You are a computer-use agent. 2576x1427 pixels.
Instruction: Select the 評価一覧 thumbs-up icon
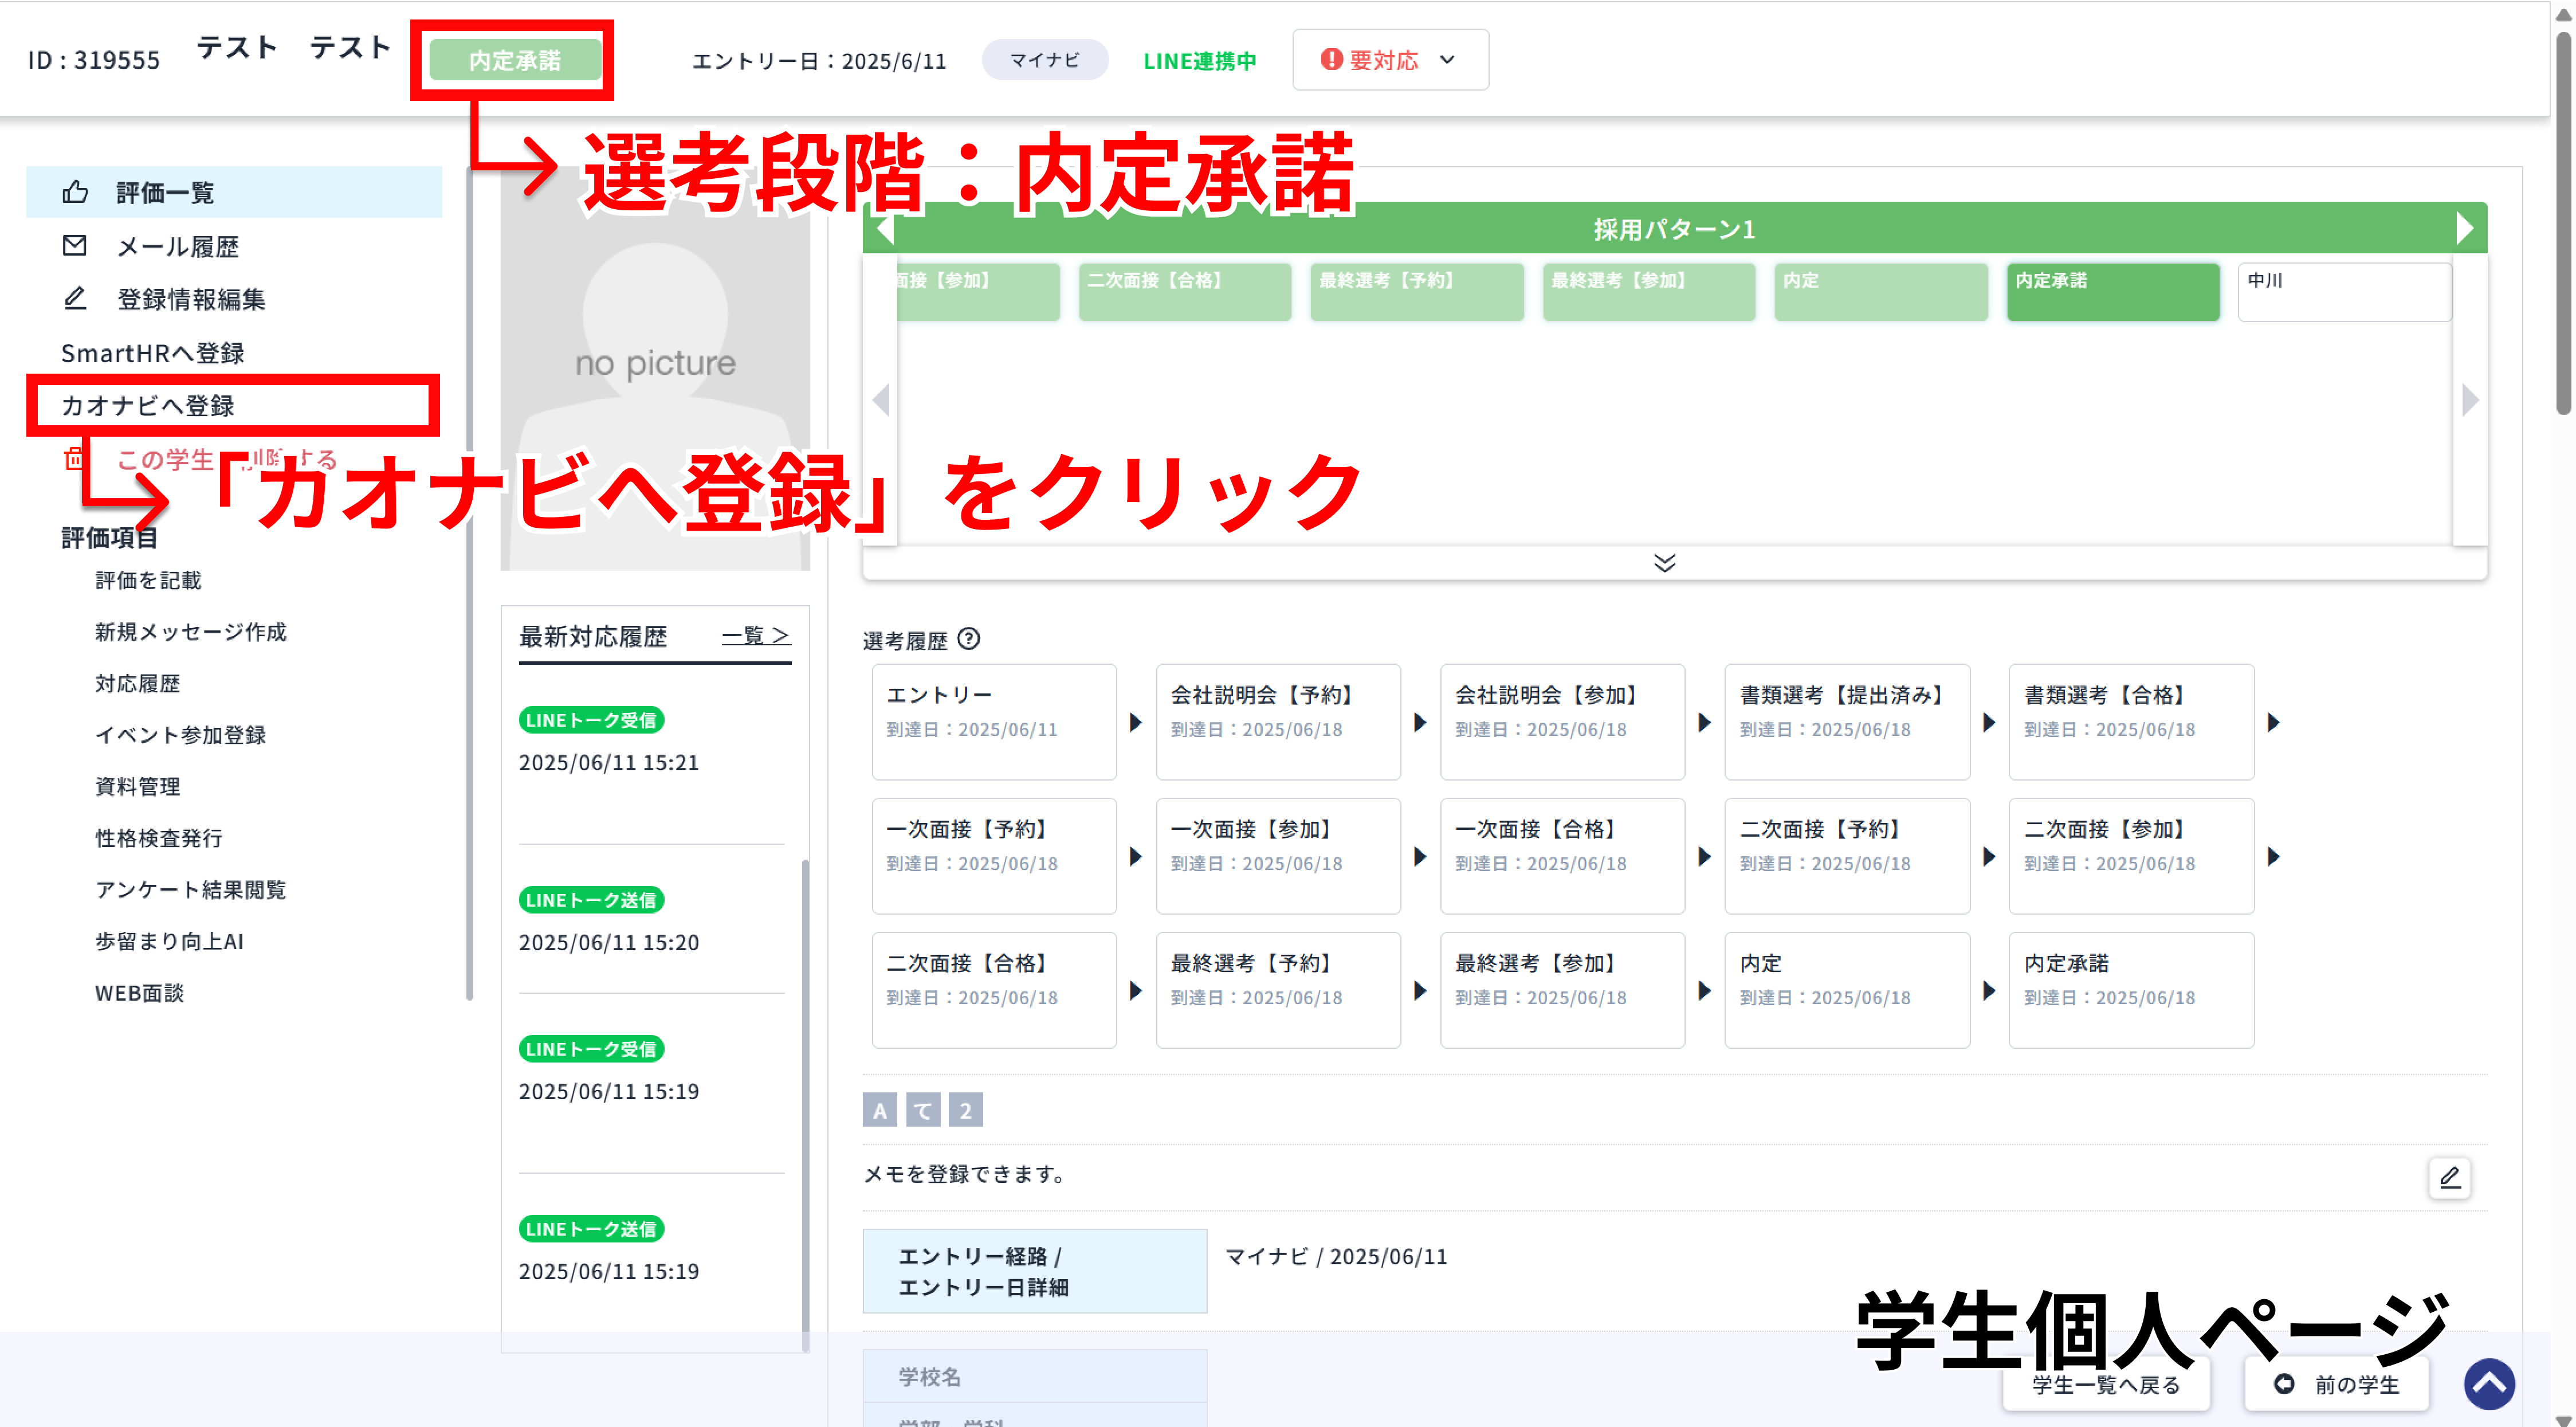75,192
